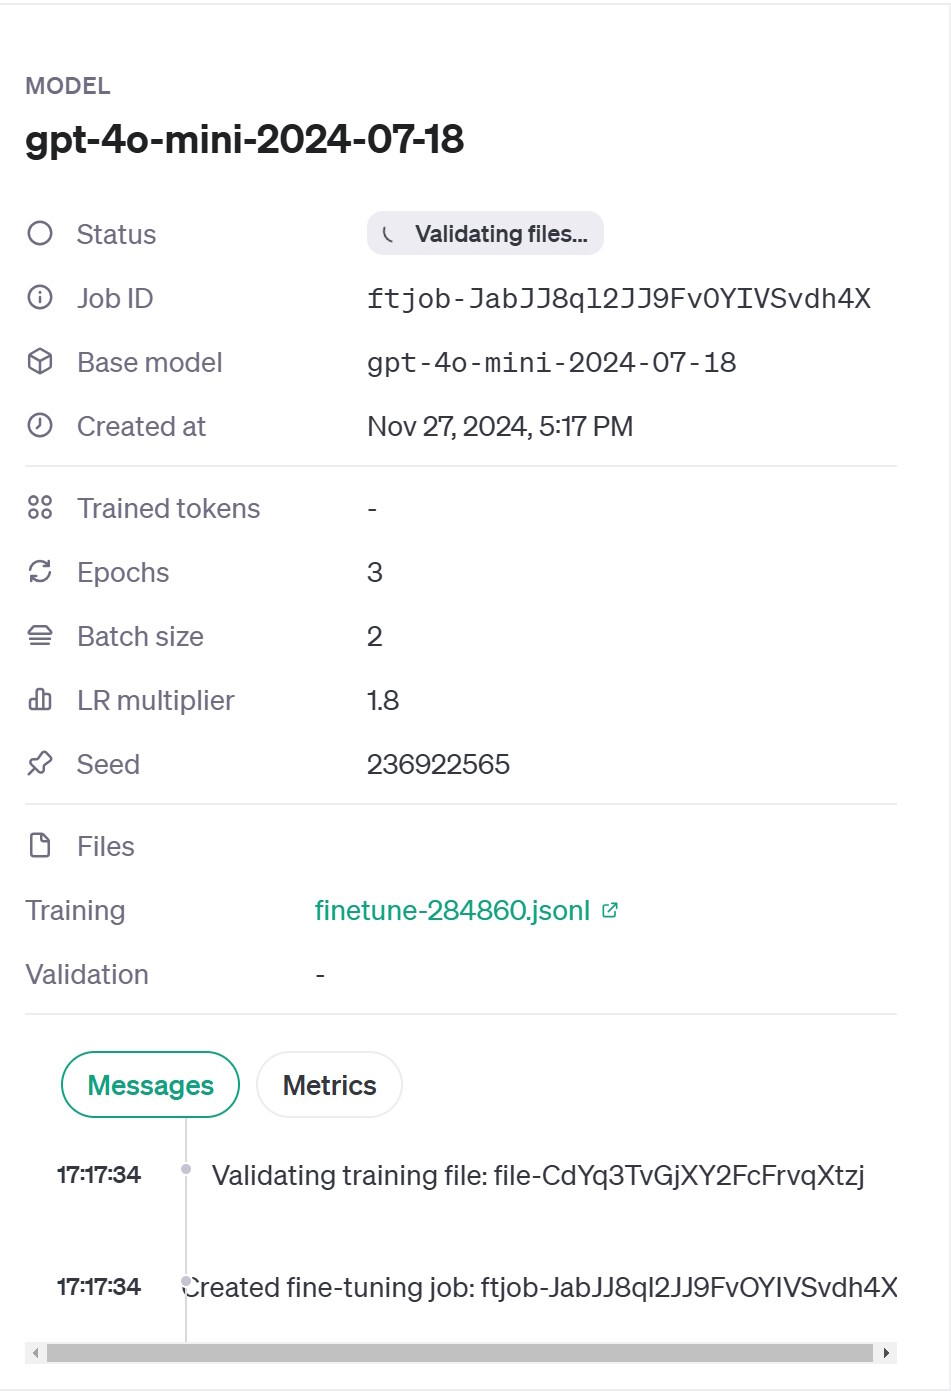Switch to the Messages tab
The width and height of the screenshot is (951, 1395).
coord(150,1085)
